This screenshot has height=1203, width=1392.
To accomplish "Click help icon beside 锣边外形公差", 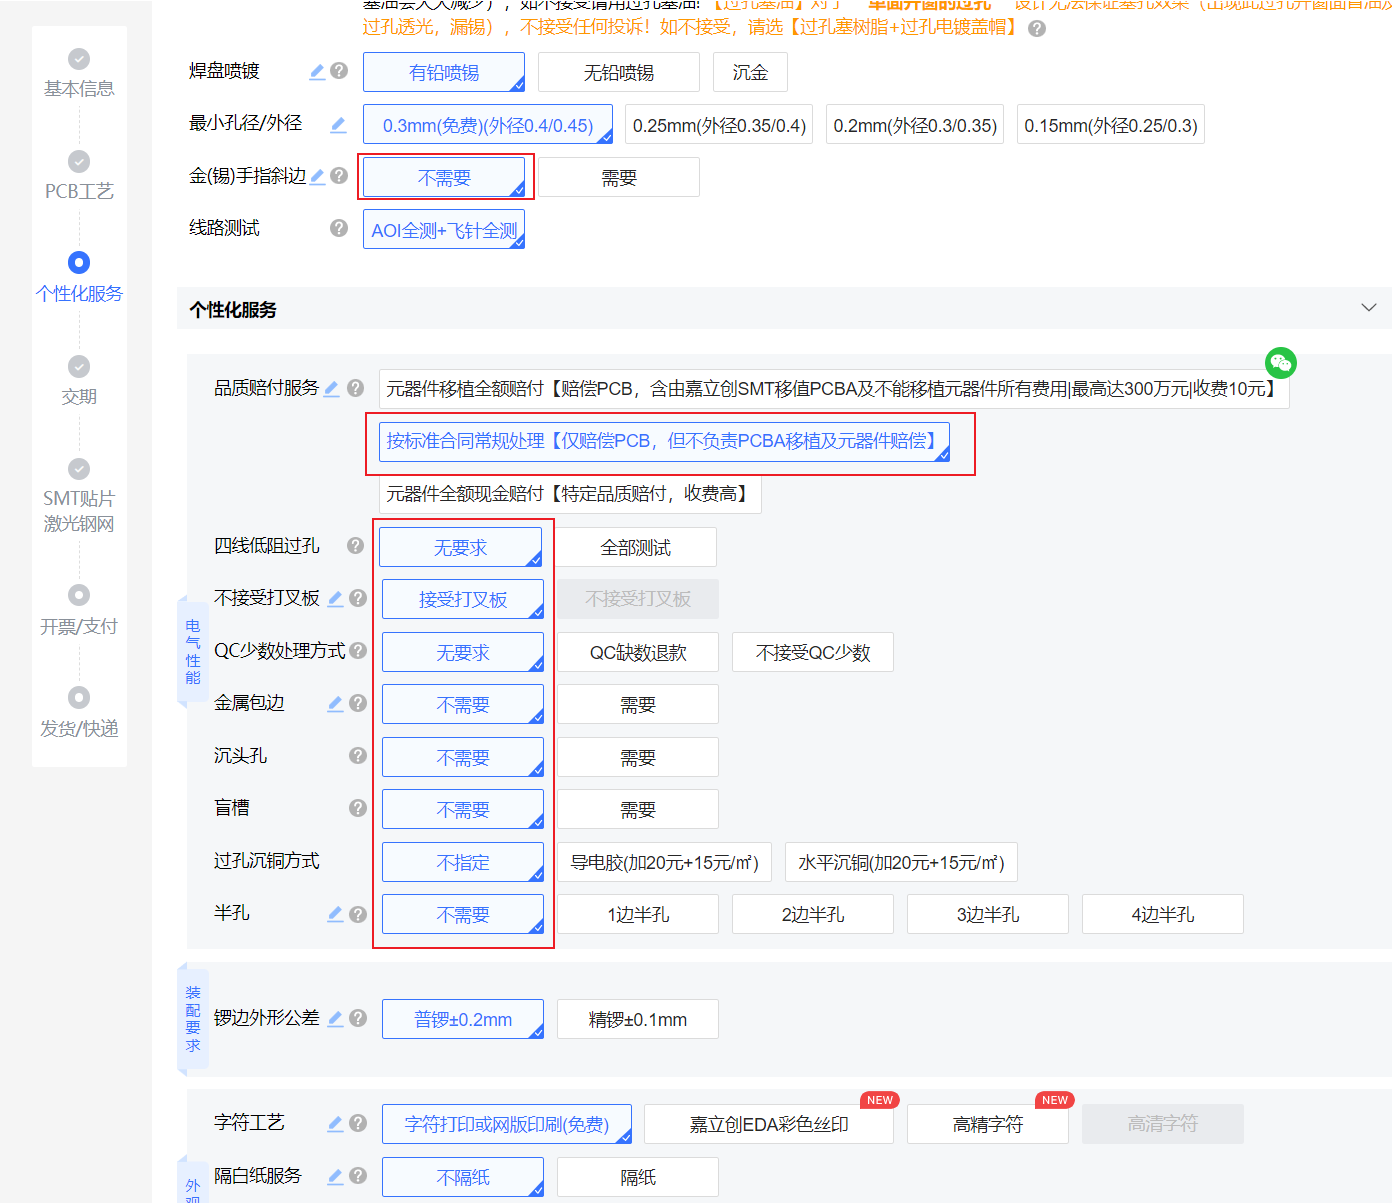I will [x=358, y=1018].
